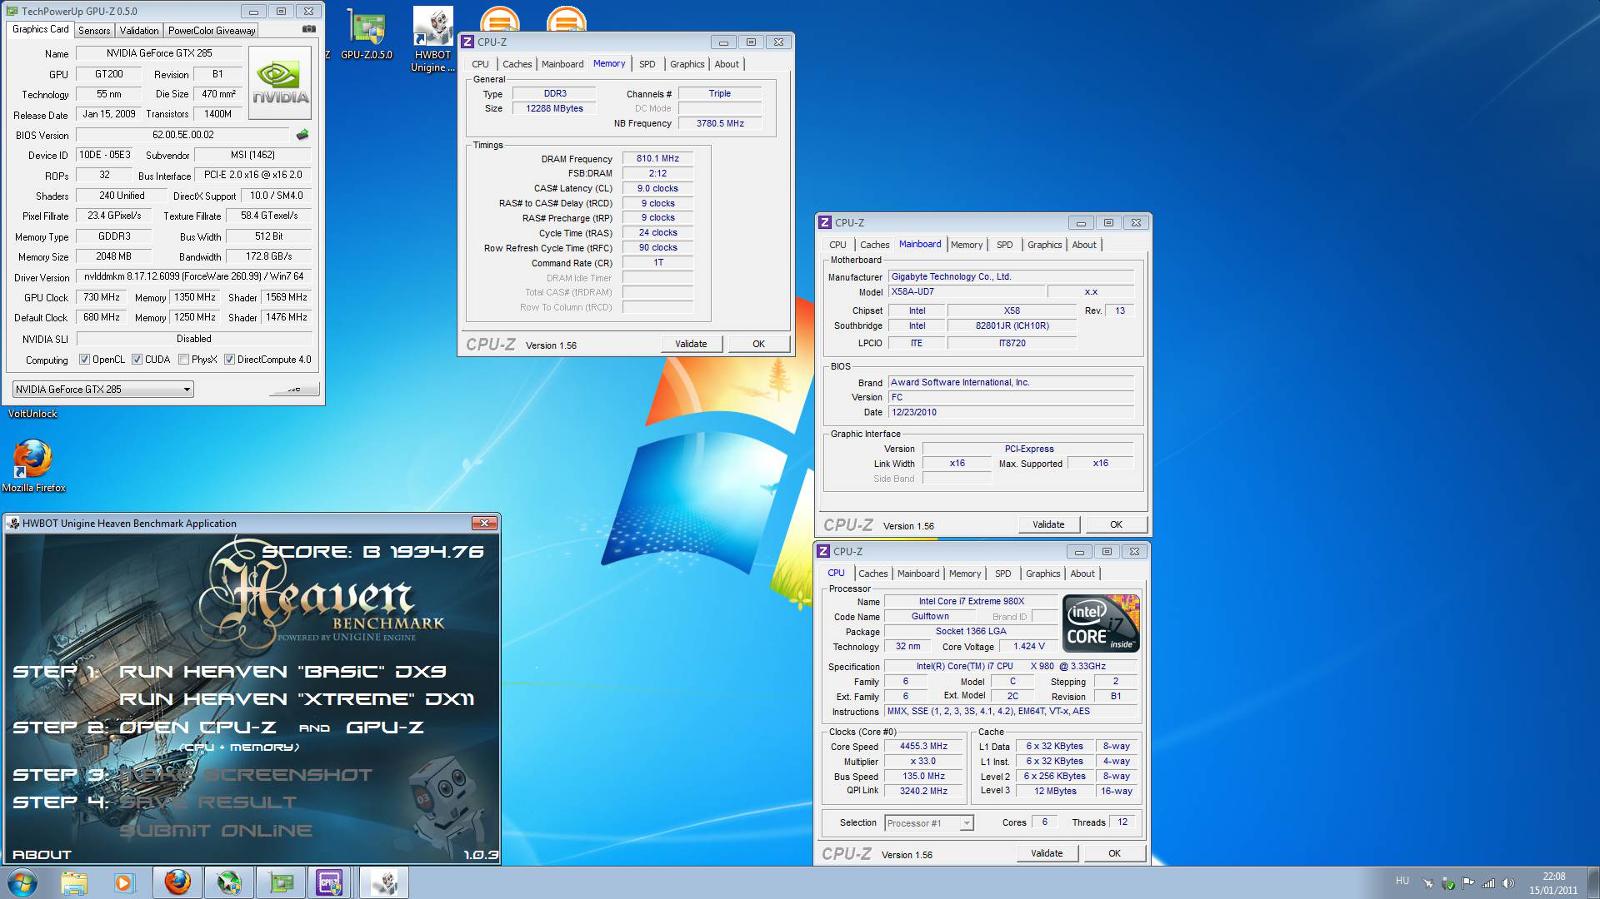
Task: Click the Memory Size 2048 MB field
Action: [x=113, y=257]
